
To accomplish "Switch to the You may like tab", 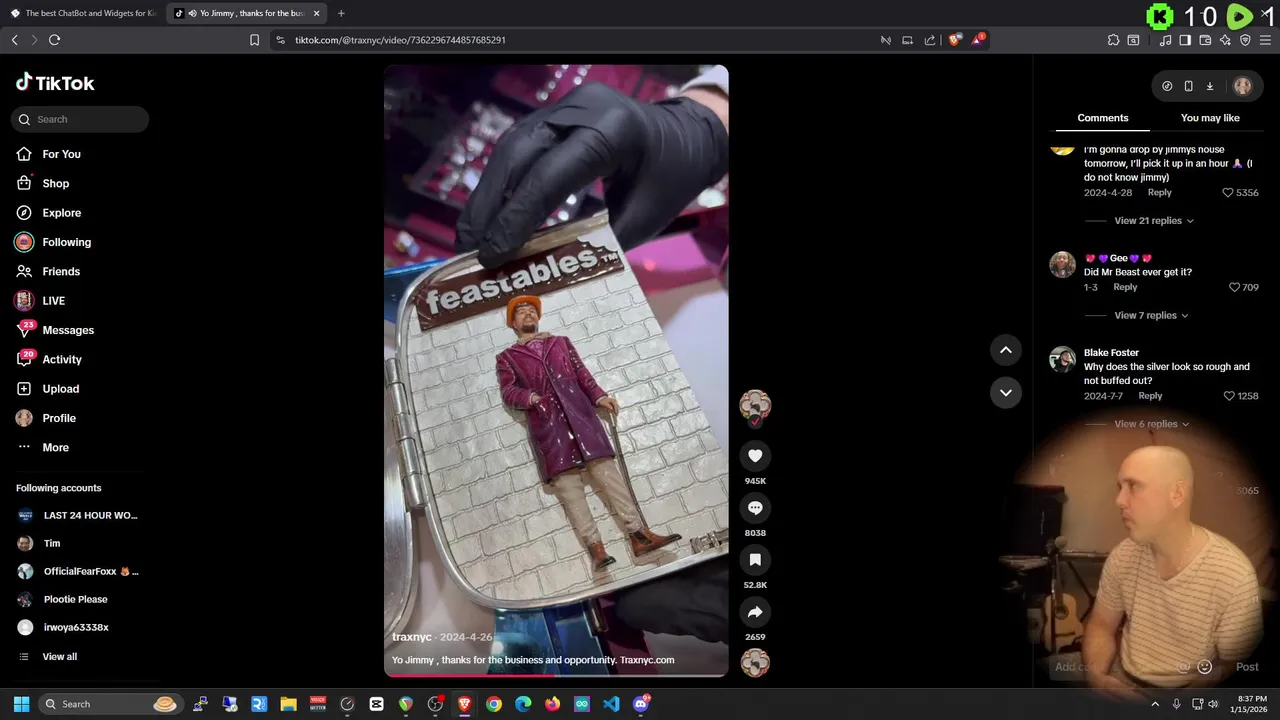I will pos(1210,118).
